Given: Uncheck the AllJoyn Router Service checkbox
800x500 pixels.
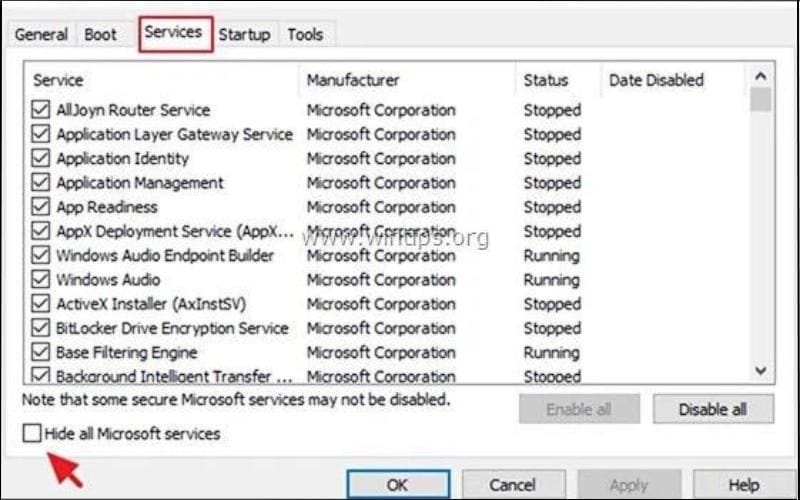Looking at the screenshot, I should pyautogui.click(x=41, y=110).
